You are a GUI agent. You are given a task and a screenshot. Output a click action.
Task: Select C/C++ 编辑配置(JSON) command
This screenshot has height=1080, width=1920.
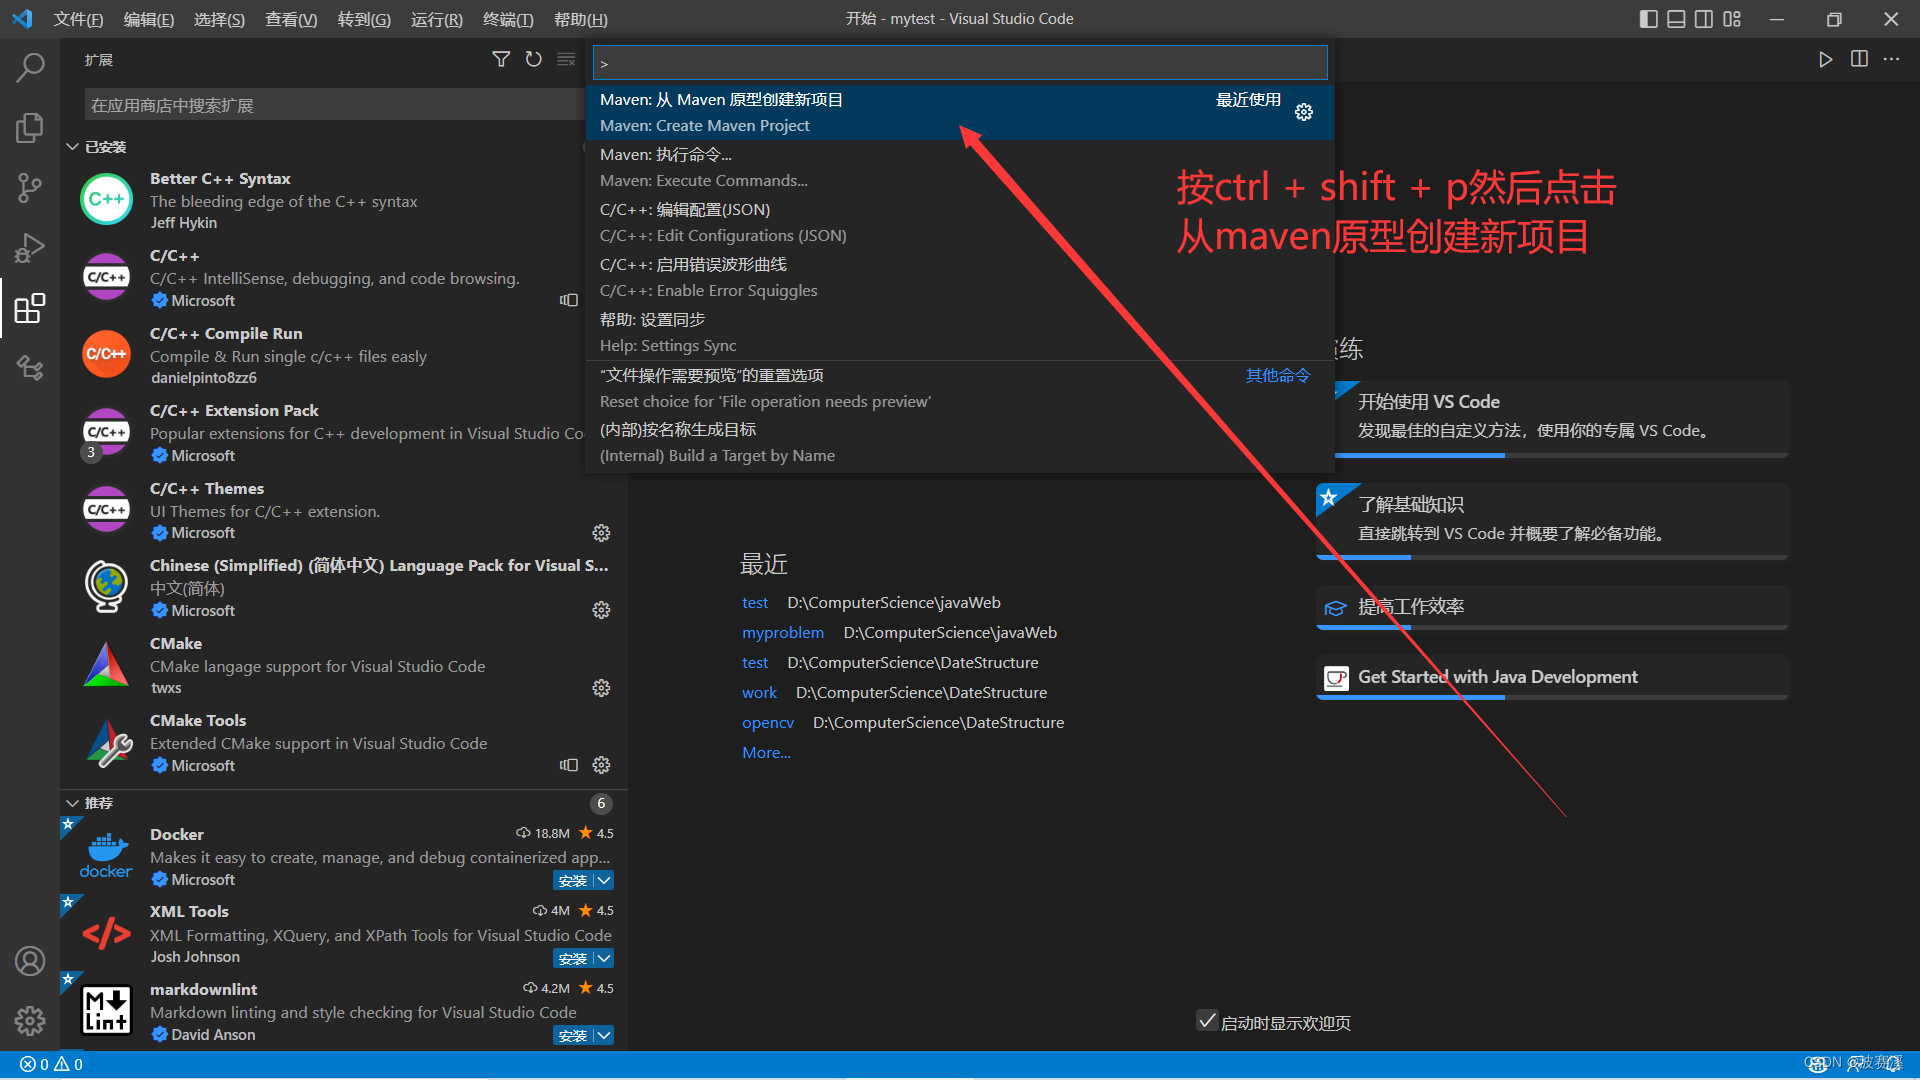(959, 222)
